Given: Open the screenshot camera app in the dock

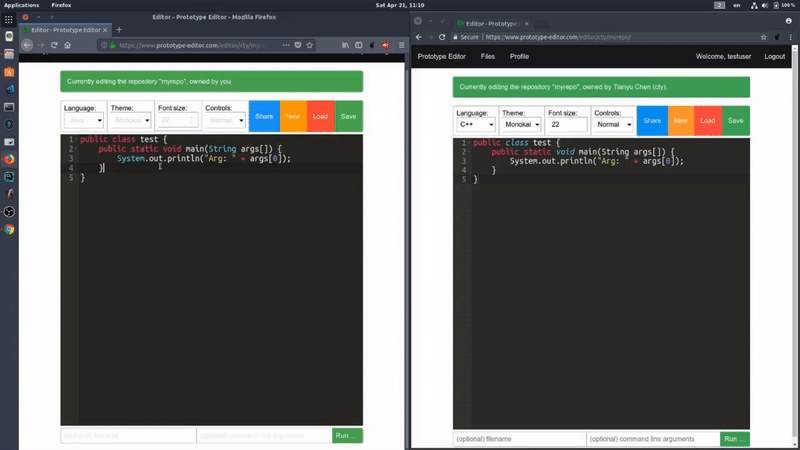Looking at the screenshot, I should pyautogui.click(x=9, y=142).
